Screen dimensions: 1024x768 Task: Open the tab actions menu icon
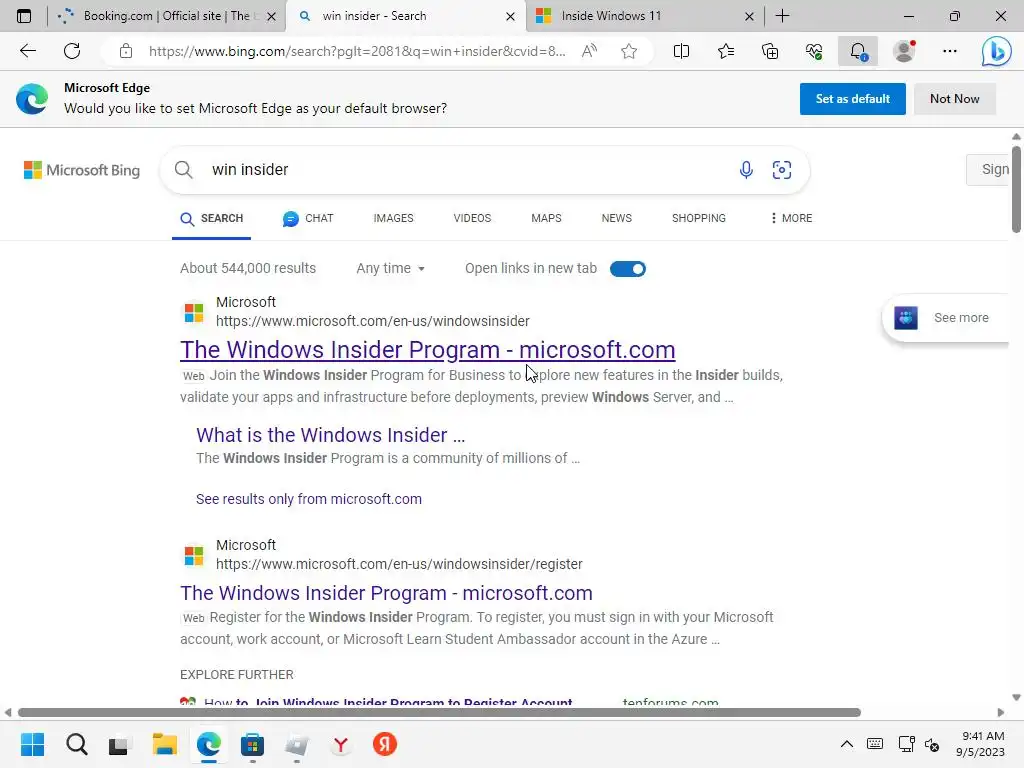[x=24, y=16]
